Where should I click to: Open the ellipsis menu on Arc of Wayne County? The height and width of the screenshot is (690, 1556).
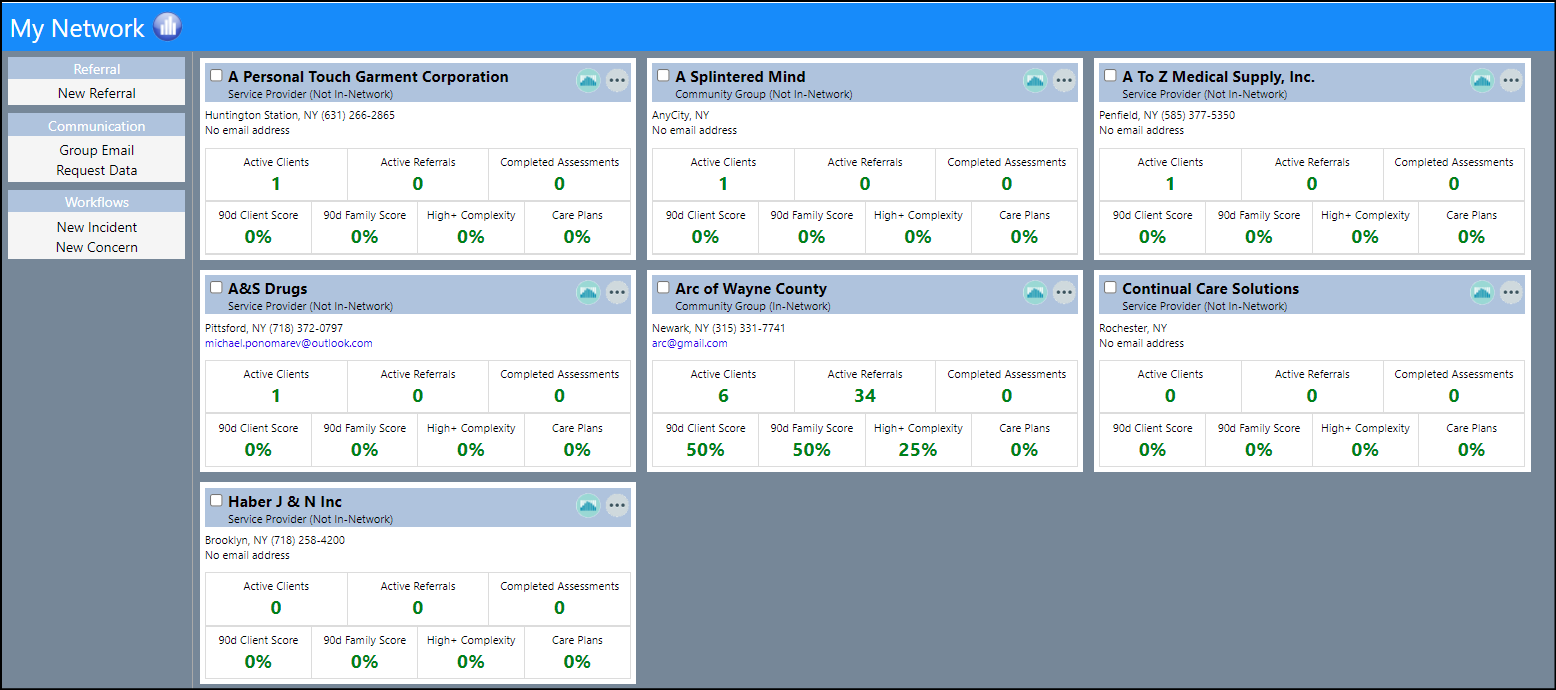tap(1064, 293)
